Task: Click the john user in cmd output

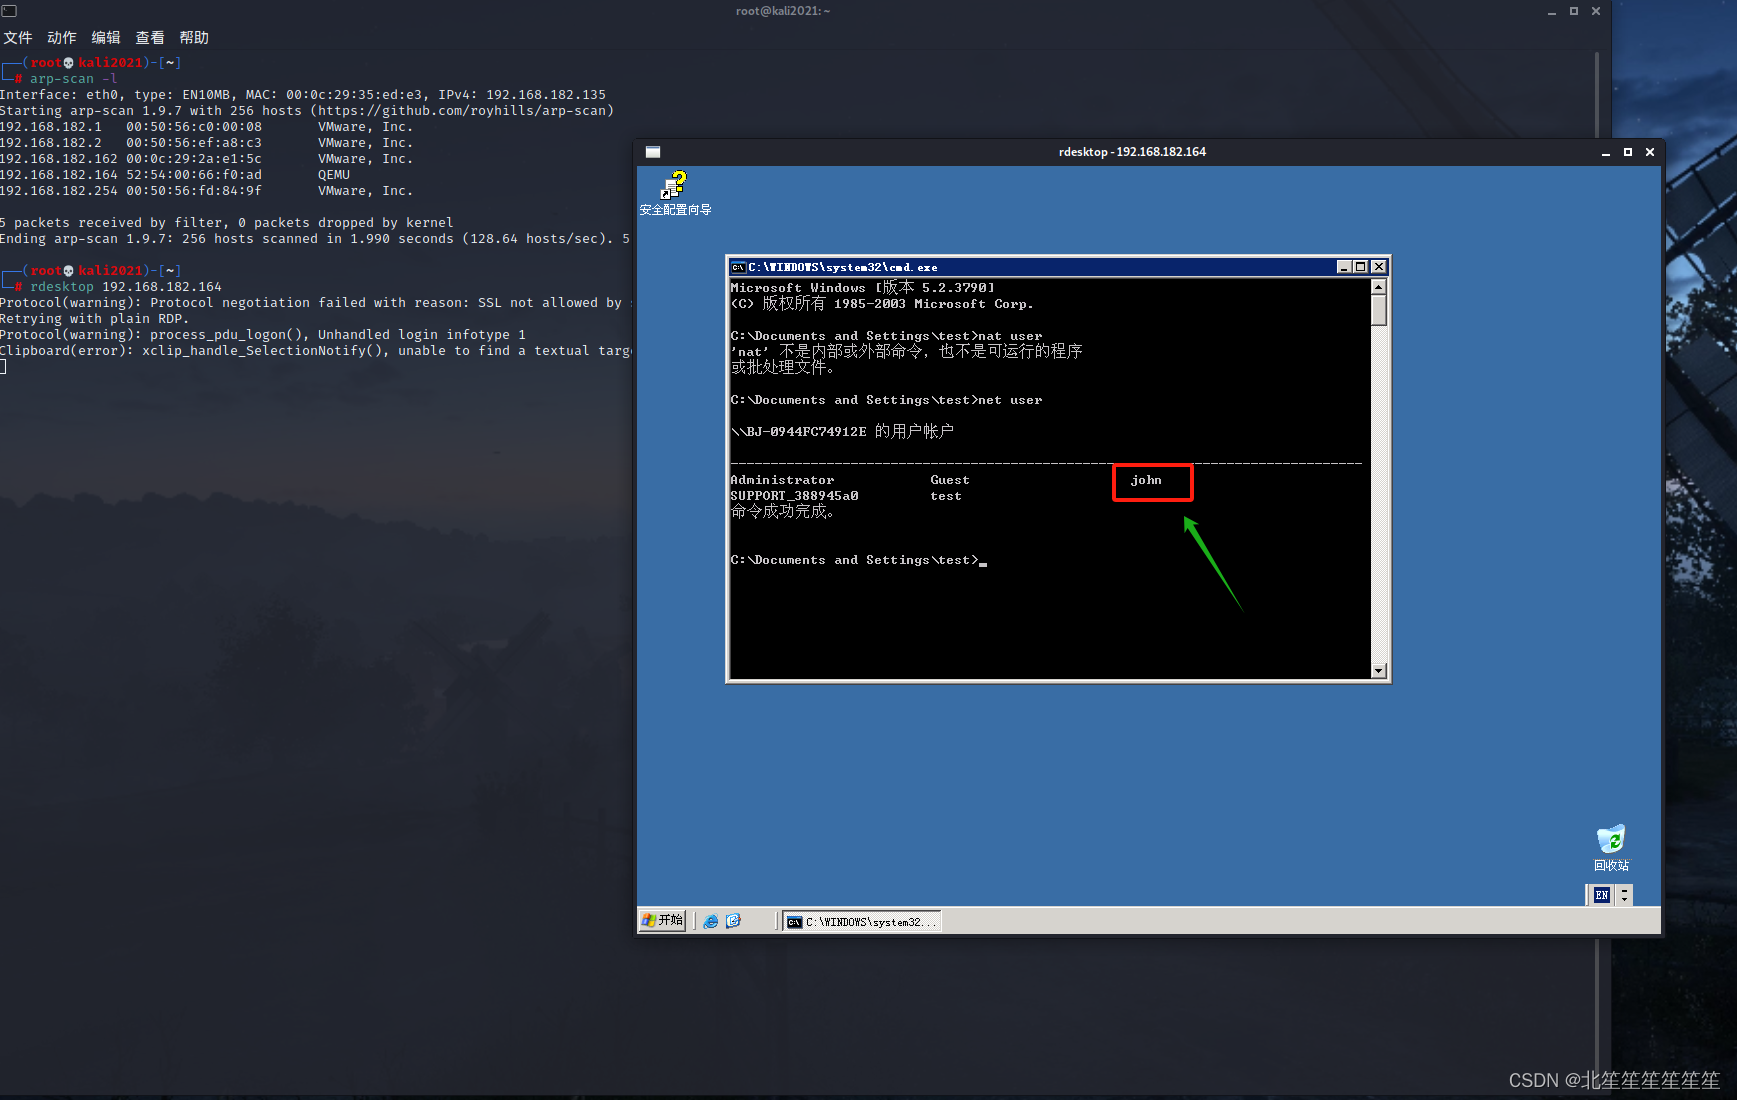Action: tap(1146, 480)
